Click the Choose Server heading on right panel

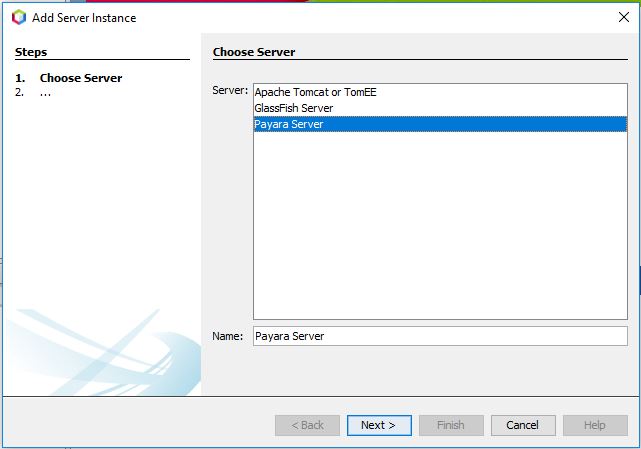pos(254,52)
